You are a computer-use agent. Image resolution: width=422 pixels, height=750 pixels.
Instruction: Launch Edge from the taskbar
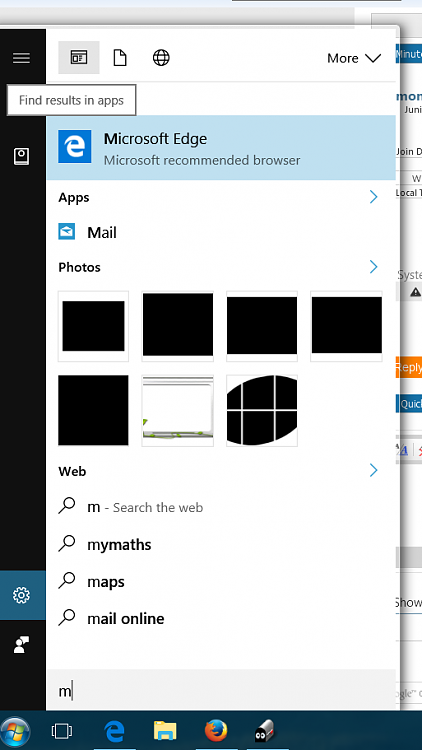(x=114, y=731)
